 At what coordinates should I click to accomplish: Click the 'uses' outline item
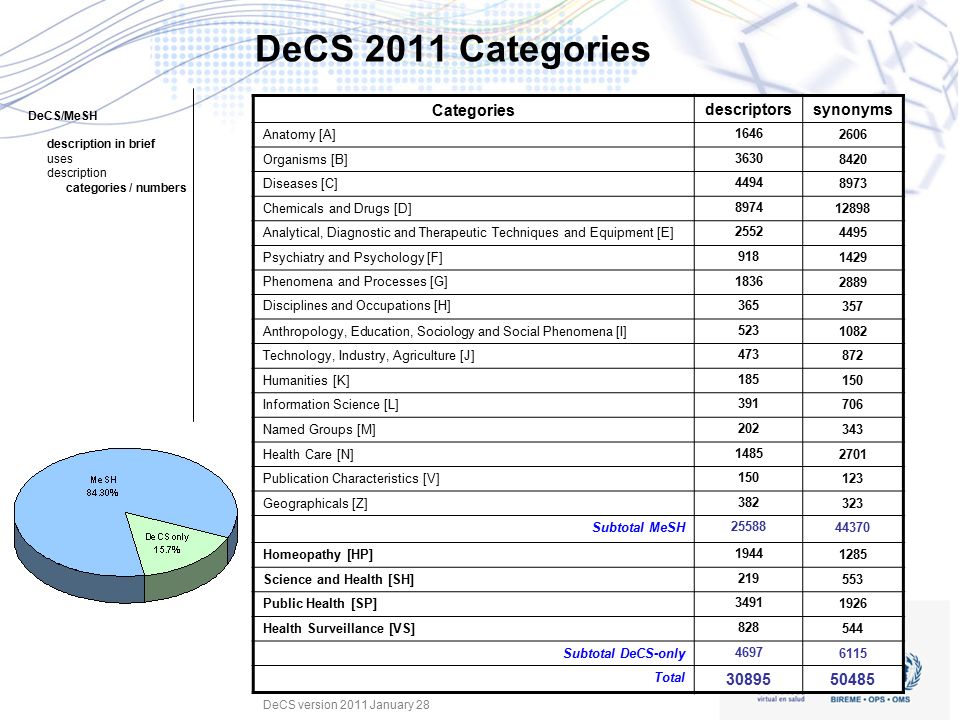point(59,159)
